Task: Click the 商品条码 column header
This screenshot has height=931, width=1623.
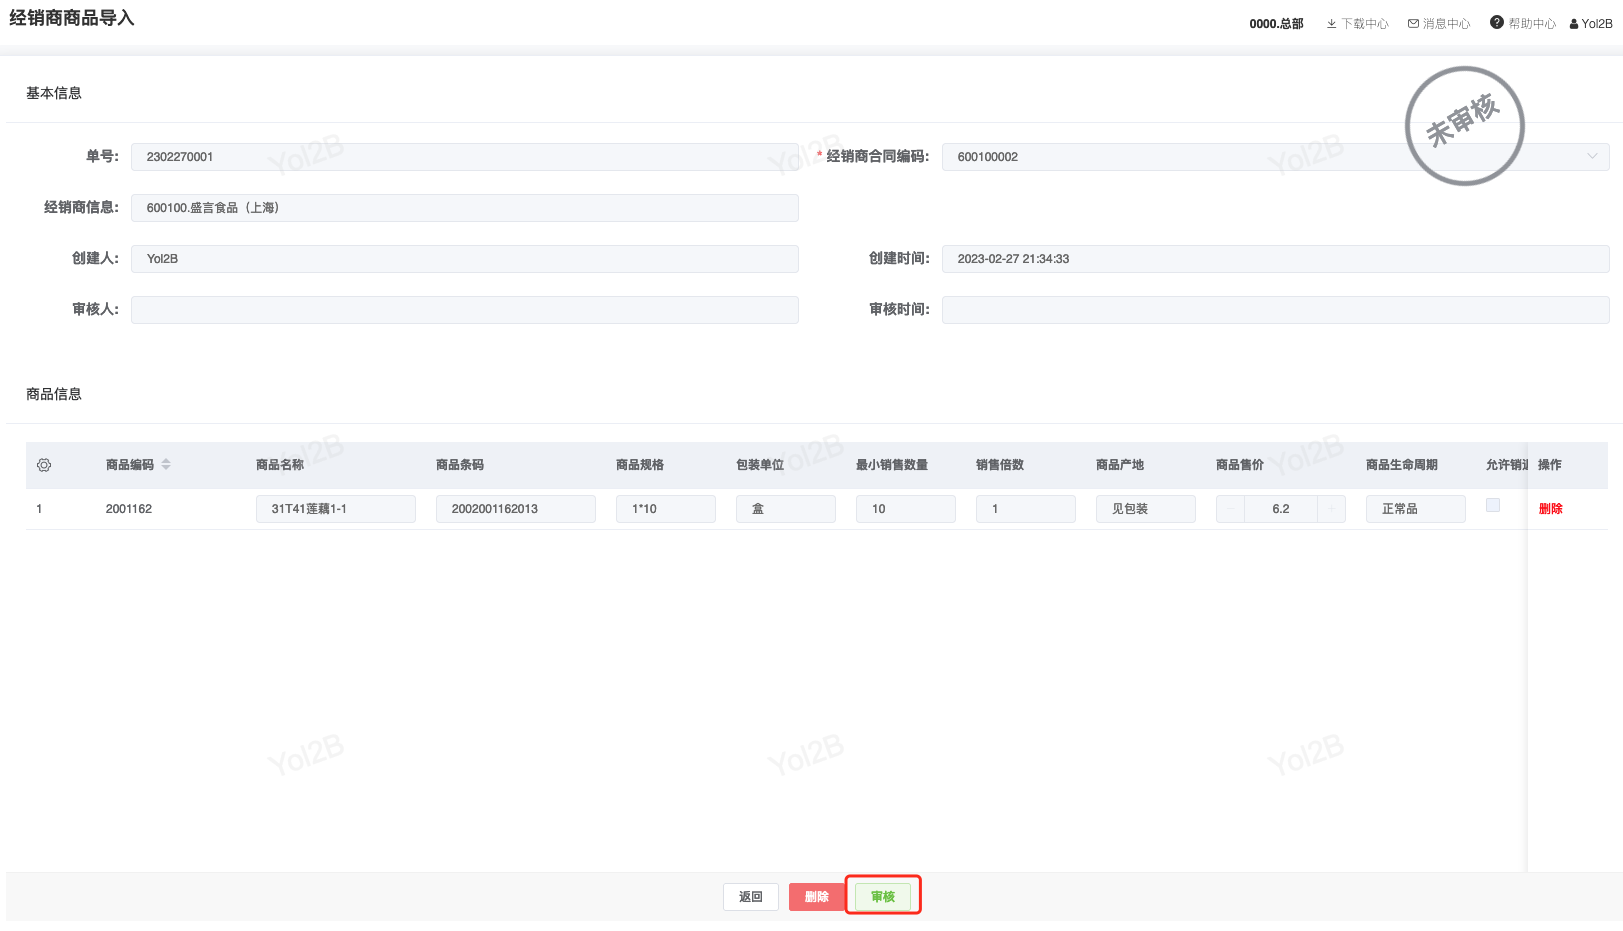Action: tap(460, 465)
